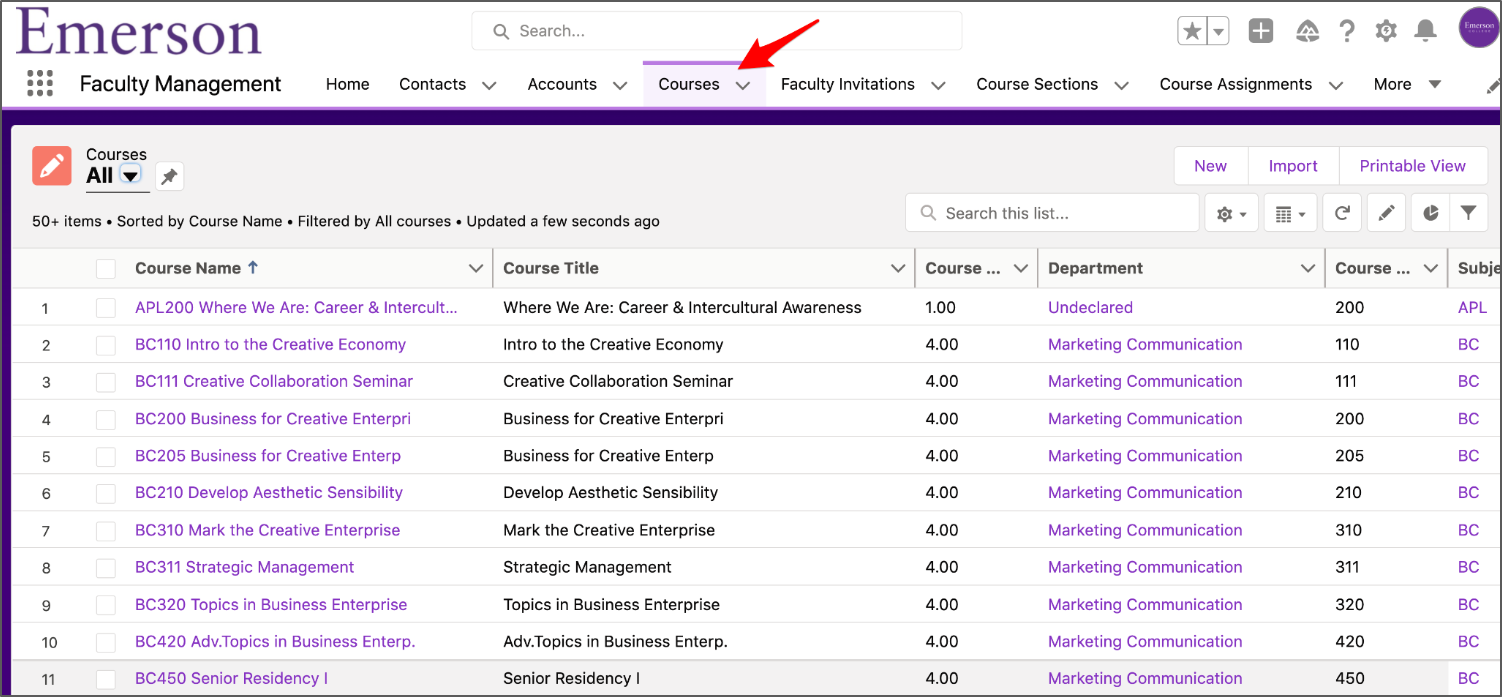Open BC110 Intro to the Creative Economy
The image size is (1502, 697).
(x=270, y=344)
